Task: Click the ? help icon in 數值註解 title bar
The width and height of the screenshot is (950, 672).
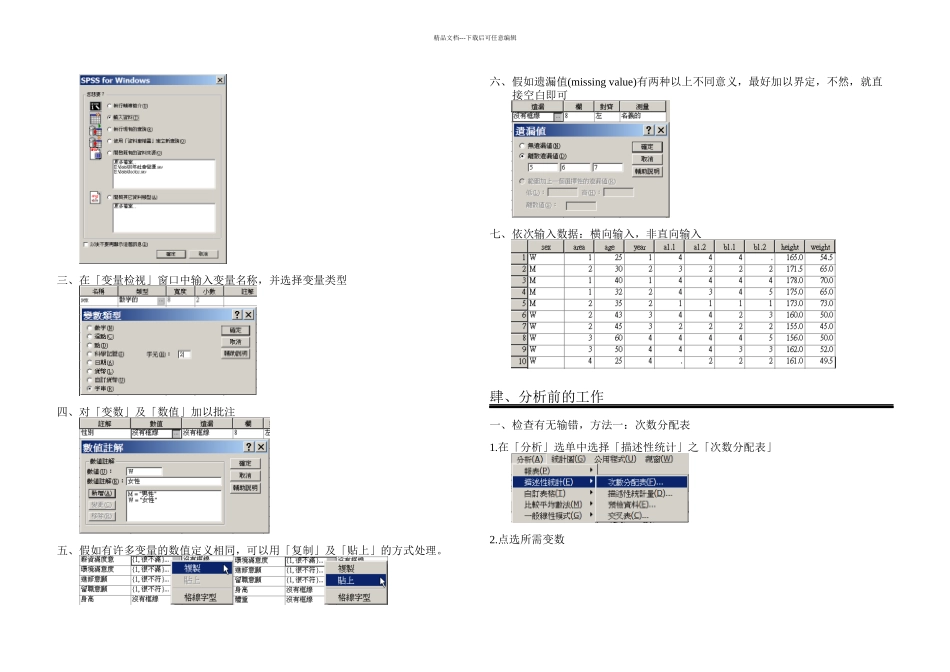Action: [x=249, y=447]
